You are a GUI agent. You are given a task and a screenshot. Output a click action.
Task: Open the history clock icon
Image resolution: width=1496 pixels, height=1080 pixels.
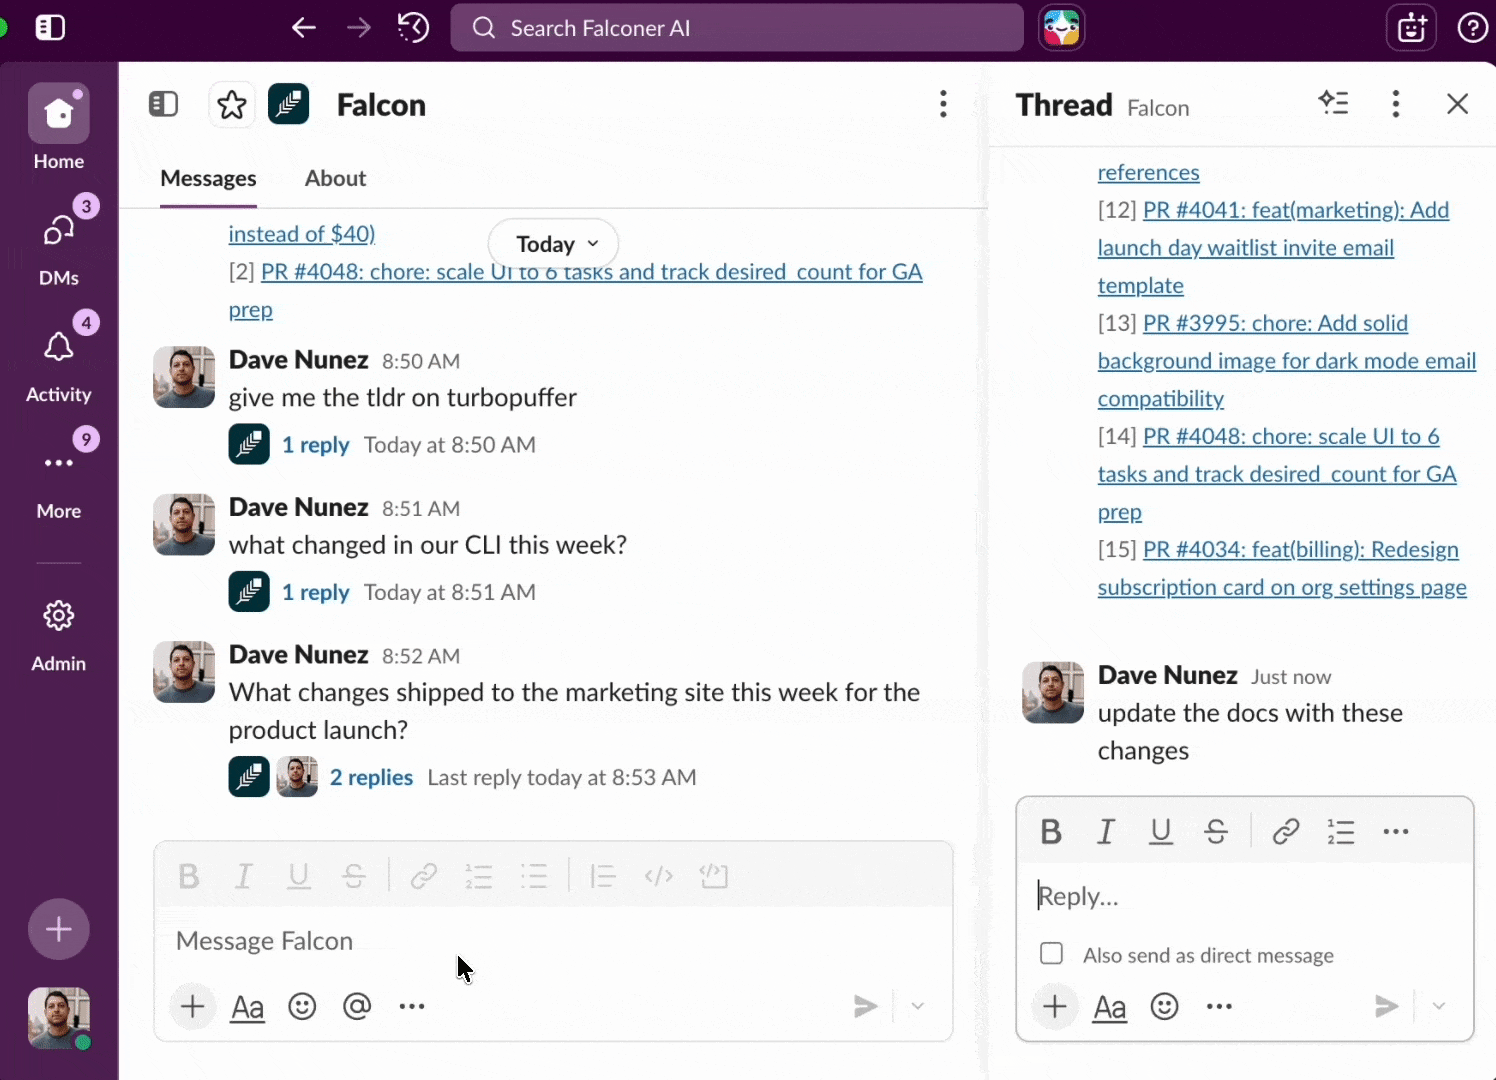[x=413, y=28]
